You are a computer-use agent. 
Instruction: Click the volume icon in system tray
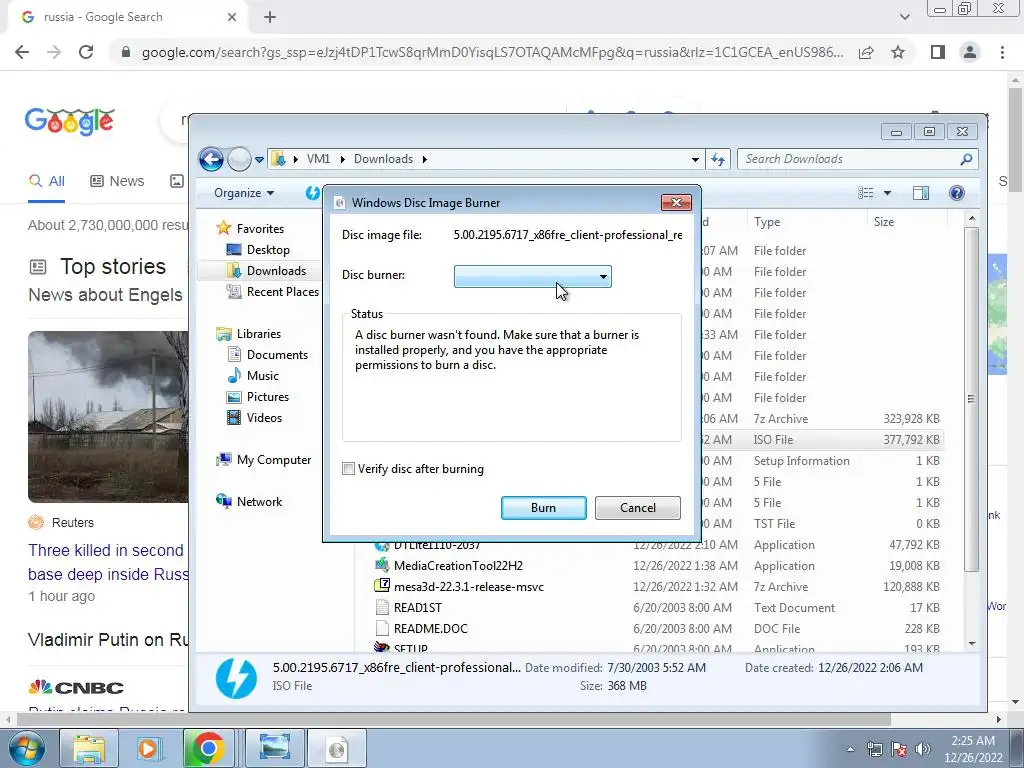point(923,748)
